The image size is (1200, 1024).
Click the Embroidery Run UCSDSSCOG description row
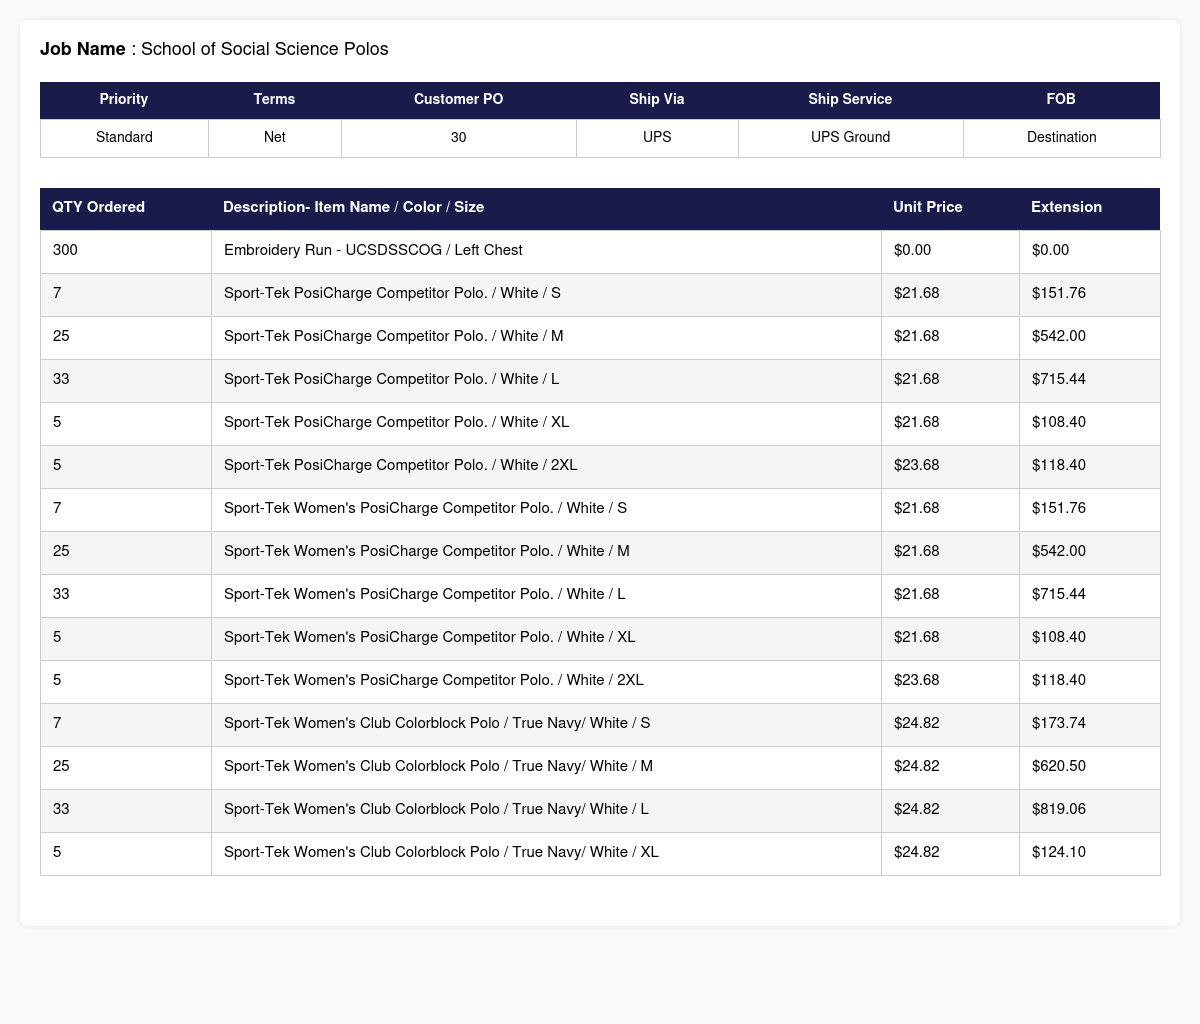600,250
